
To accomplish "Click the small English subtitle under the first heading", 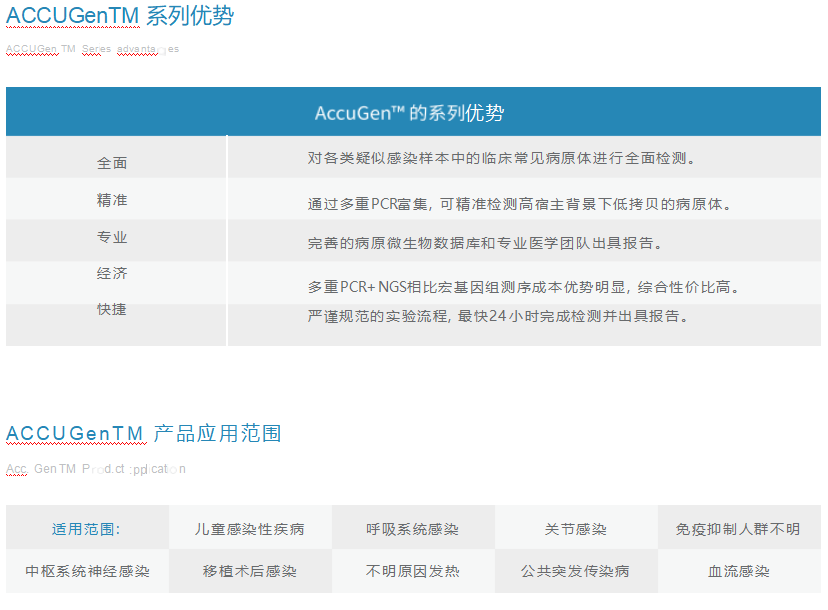I will 92,49.
